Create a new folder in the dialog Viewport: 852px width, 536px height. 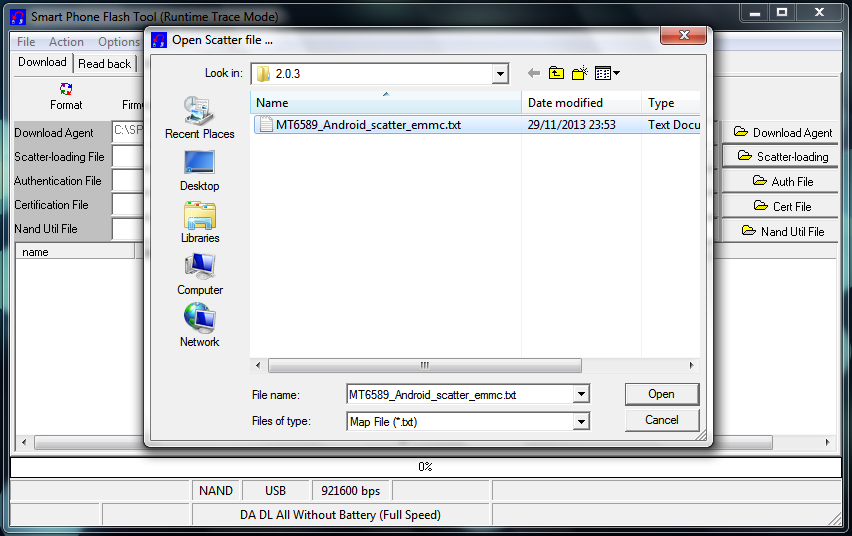[580, 73]
